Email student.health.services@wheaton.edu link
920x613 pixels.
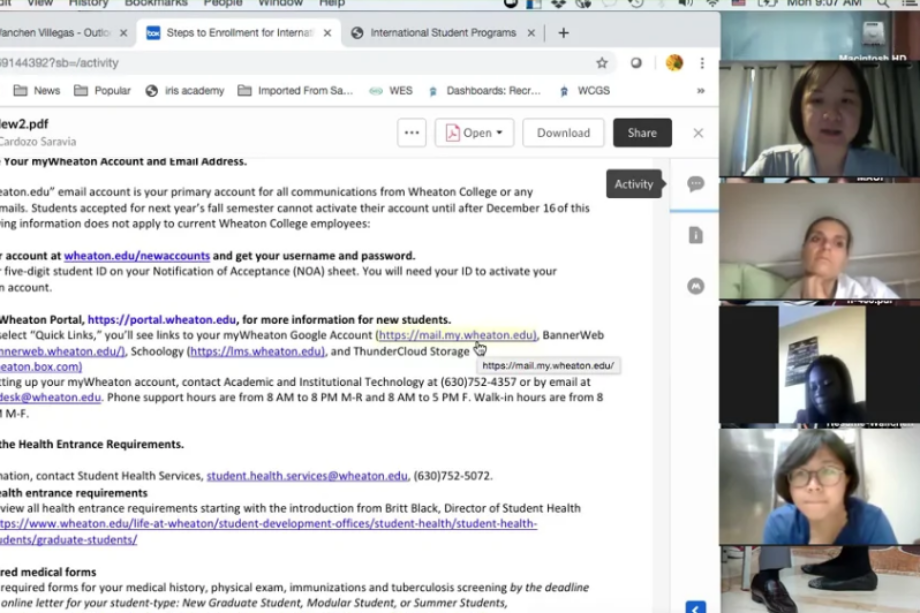click(307, 476)
